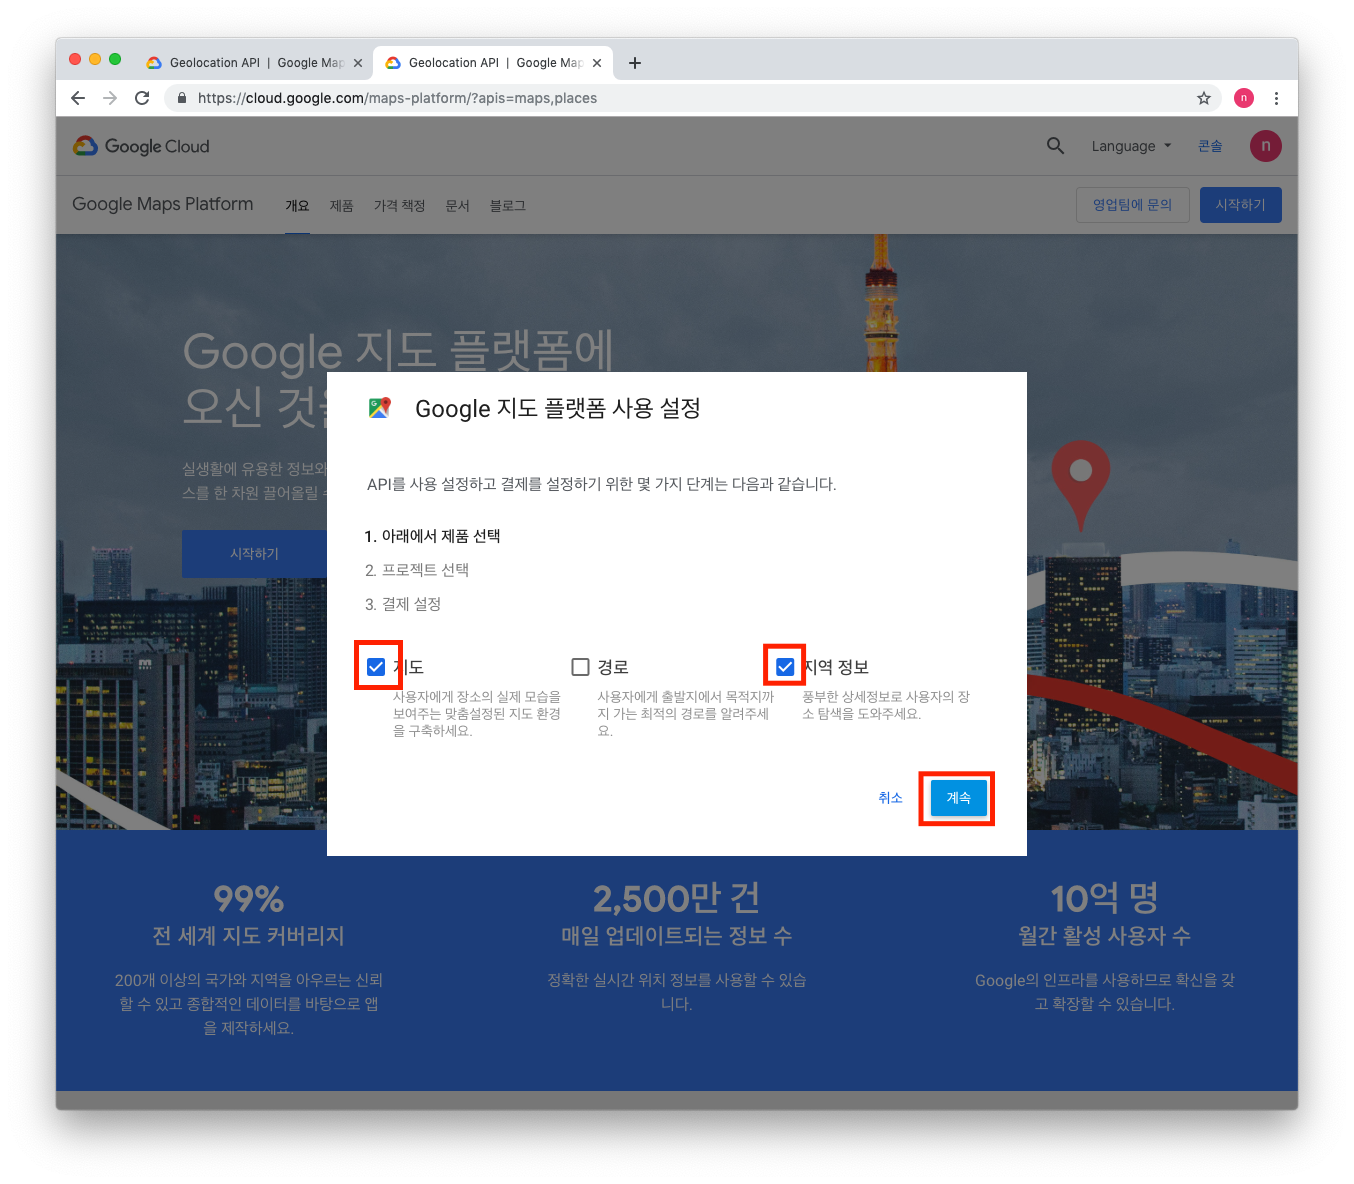Click the step '3. 결제 설정' text
This screenshot has height=1184, width=1354.
tap(403, 604)
